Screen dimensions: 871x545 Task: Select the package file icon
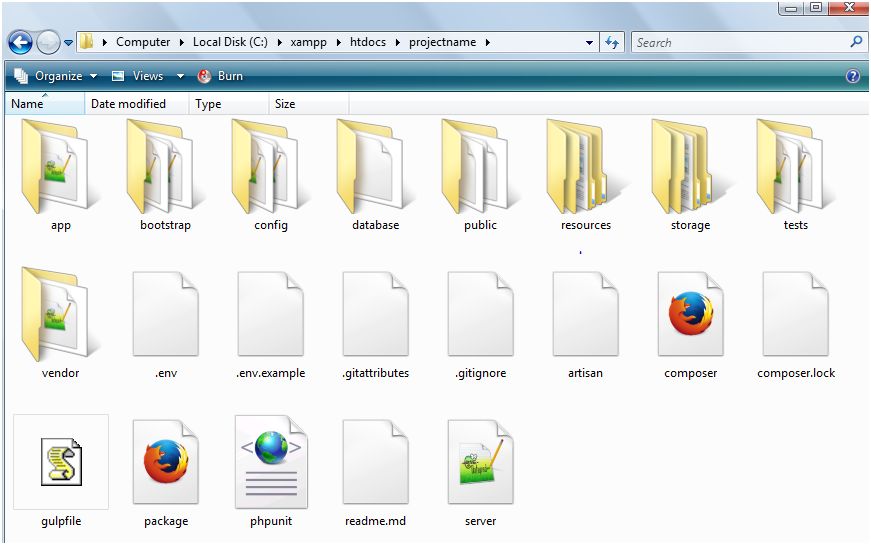[166, 462]
